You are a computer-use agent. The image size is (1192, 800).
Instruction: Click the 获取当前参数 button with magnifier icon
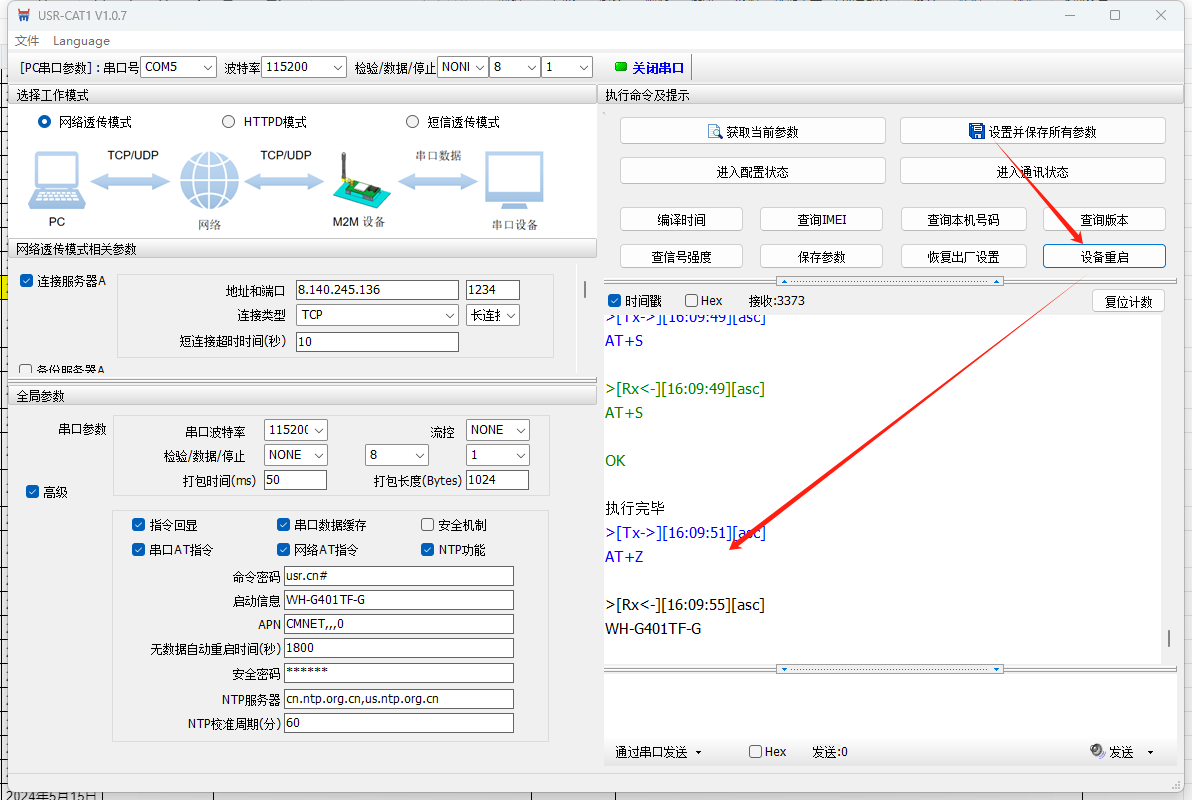click(752, 131)
